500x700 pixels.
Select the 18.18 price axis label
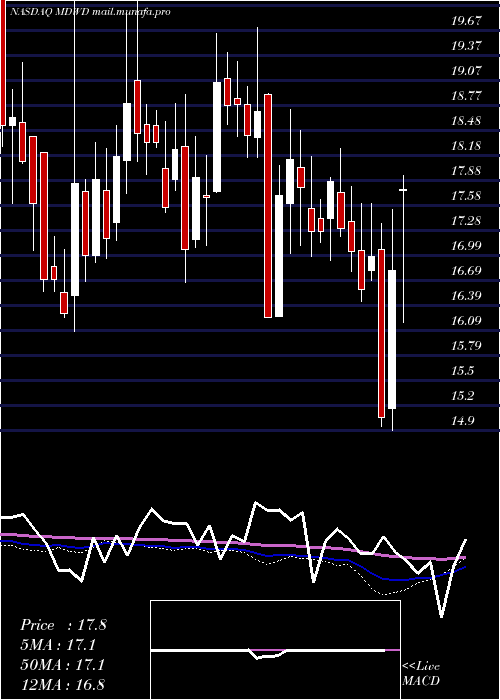click(466, 146)
